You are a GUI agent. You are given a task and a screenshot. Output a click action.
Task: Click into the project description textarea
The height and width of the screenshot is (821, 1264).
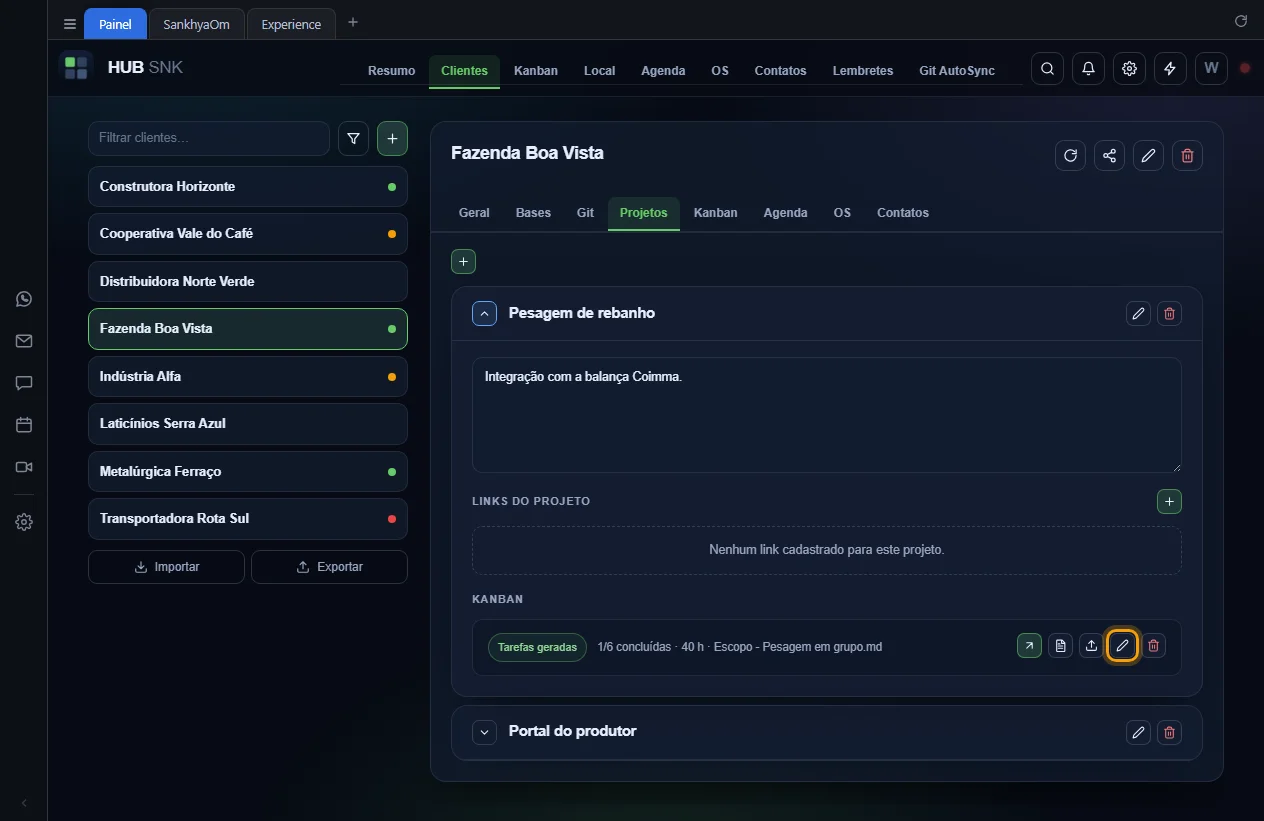(827, 415)
